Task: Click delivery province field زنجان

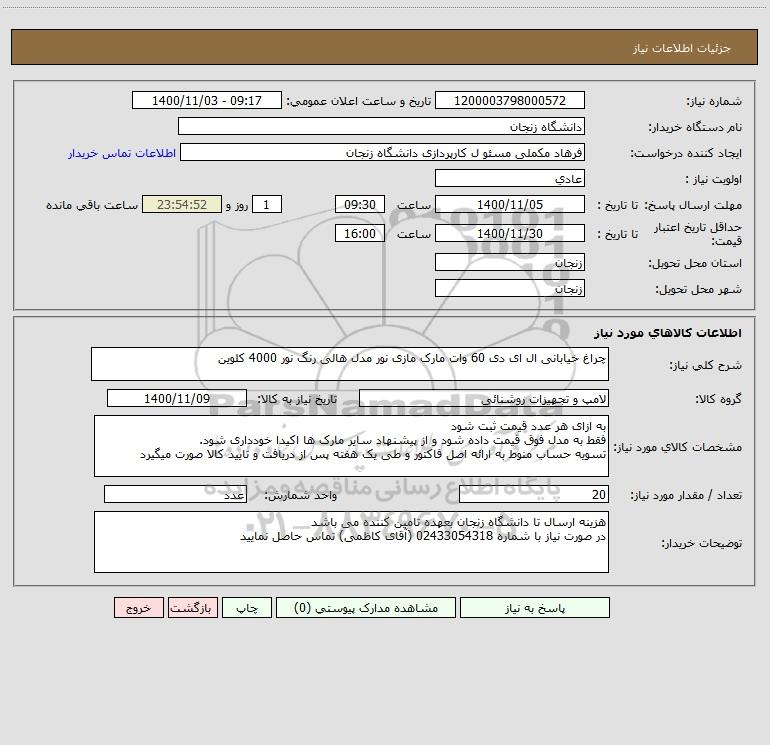Action: point(510,262)
